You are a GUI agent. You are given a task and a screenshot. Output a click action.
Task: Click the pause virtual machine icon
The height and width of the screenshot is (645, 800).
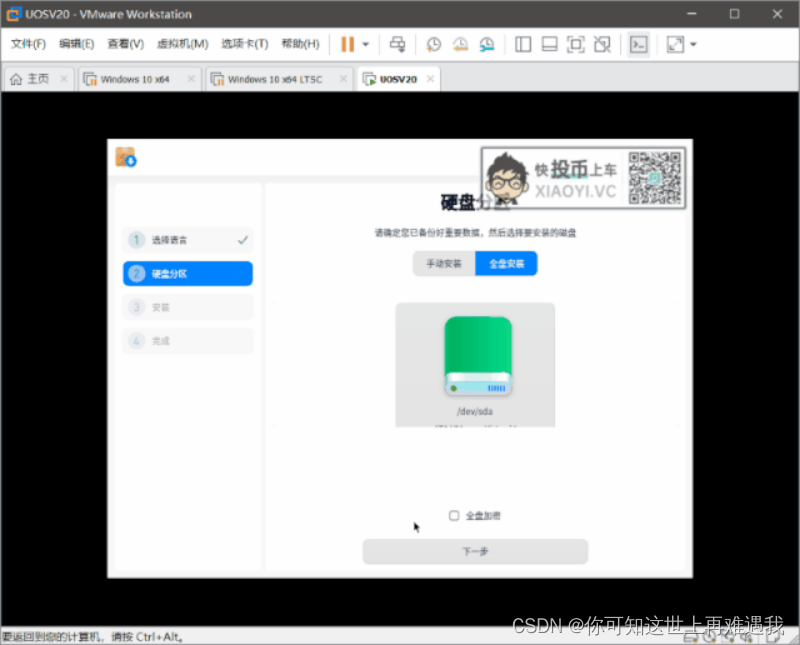point(347,44)
